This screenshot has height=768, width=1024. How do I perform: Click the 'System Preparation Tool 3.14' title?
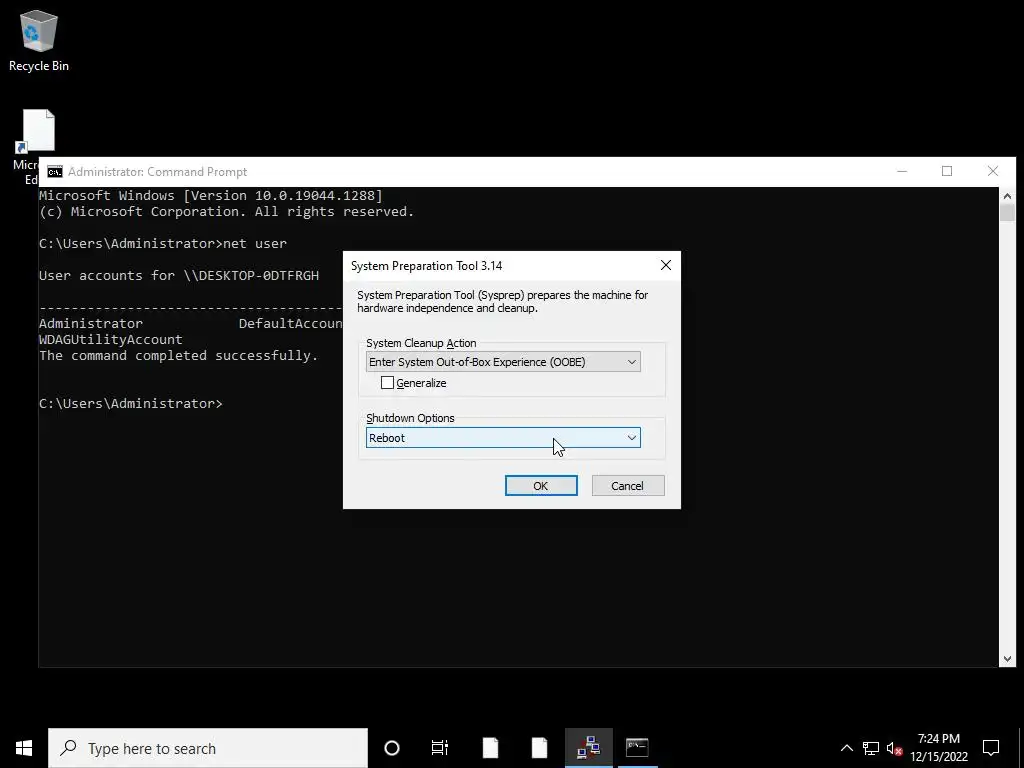point(426,266)
